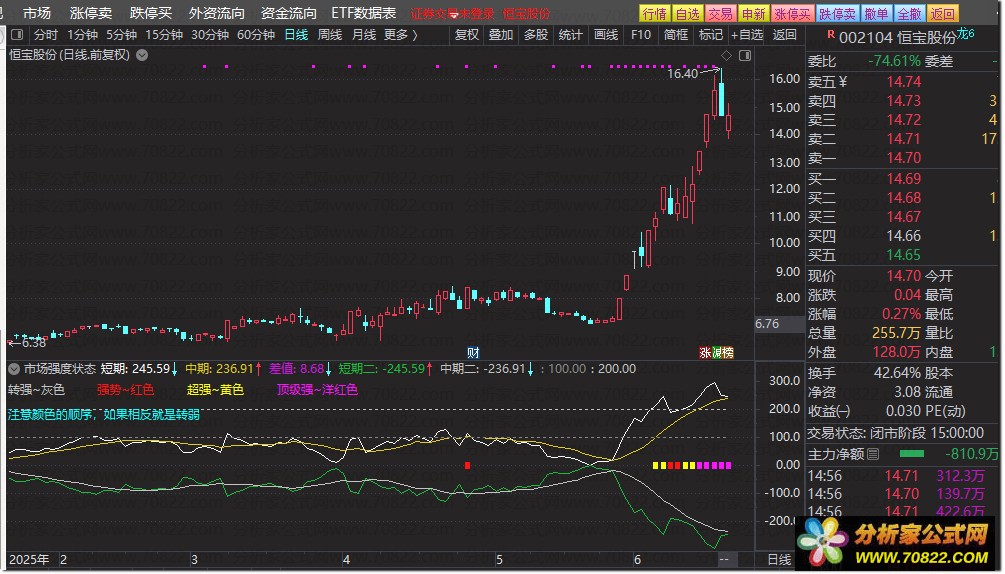Image resolution: width=1005 pixels, height=574 pixels.
Task: Switch to the 周线 period tab
Action: (x=330, y=35)
